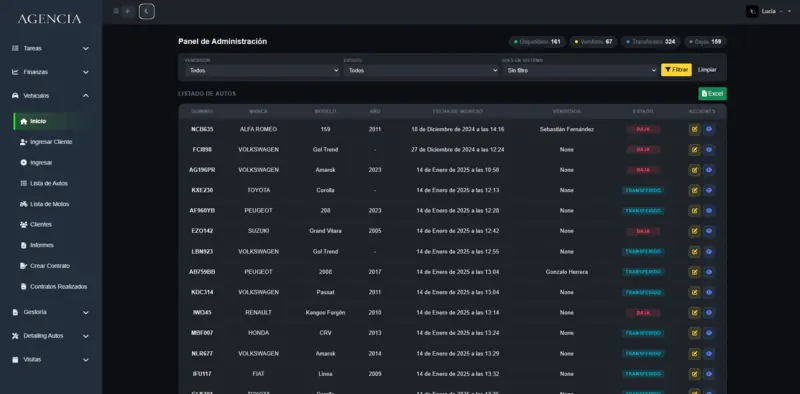
Task: View the AG196PR entry via eye icon
Action: (x=709, y=170)
